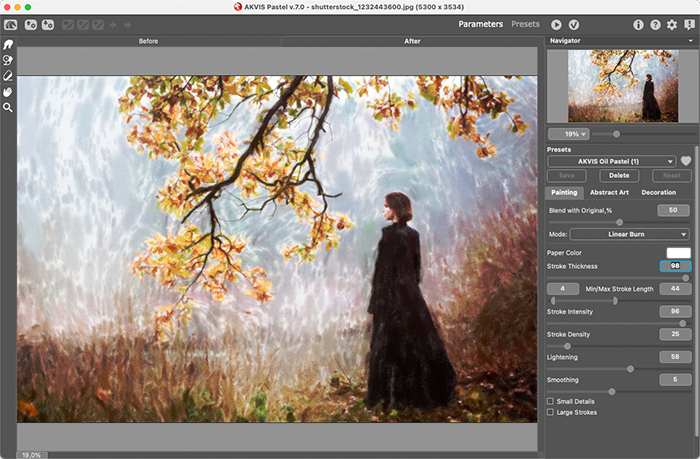Select the Eraser tool in left toolbar
Screen dimensions: 700x459
click(8, 75)
